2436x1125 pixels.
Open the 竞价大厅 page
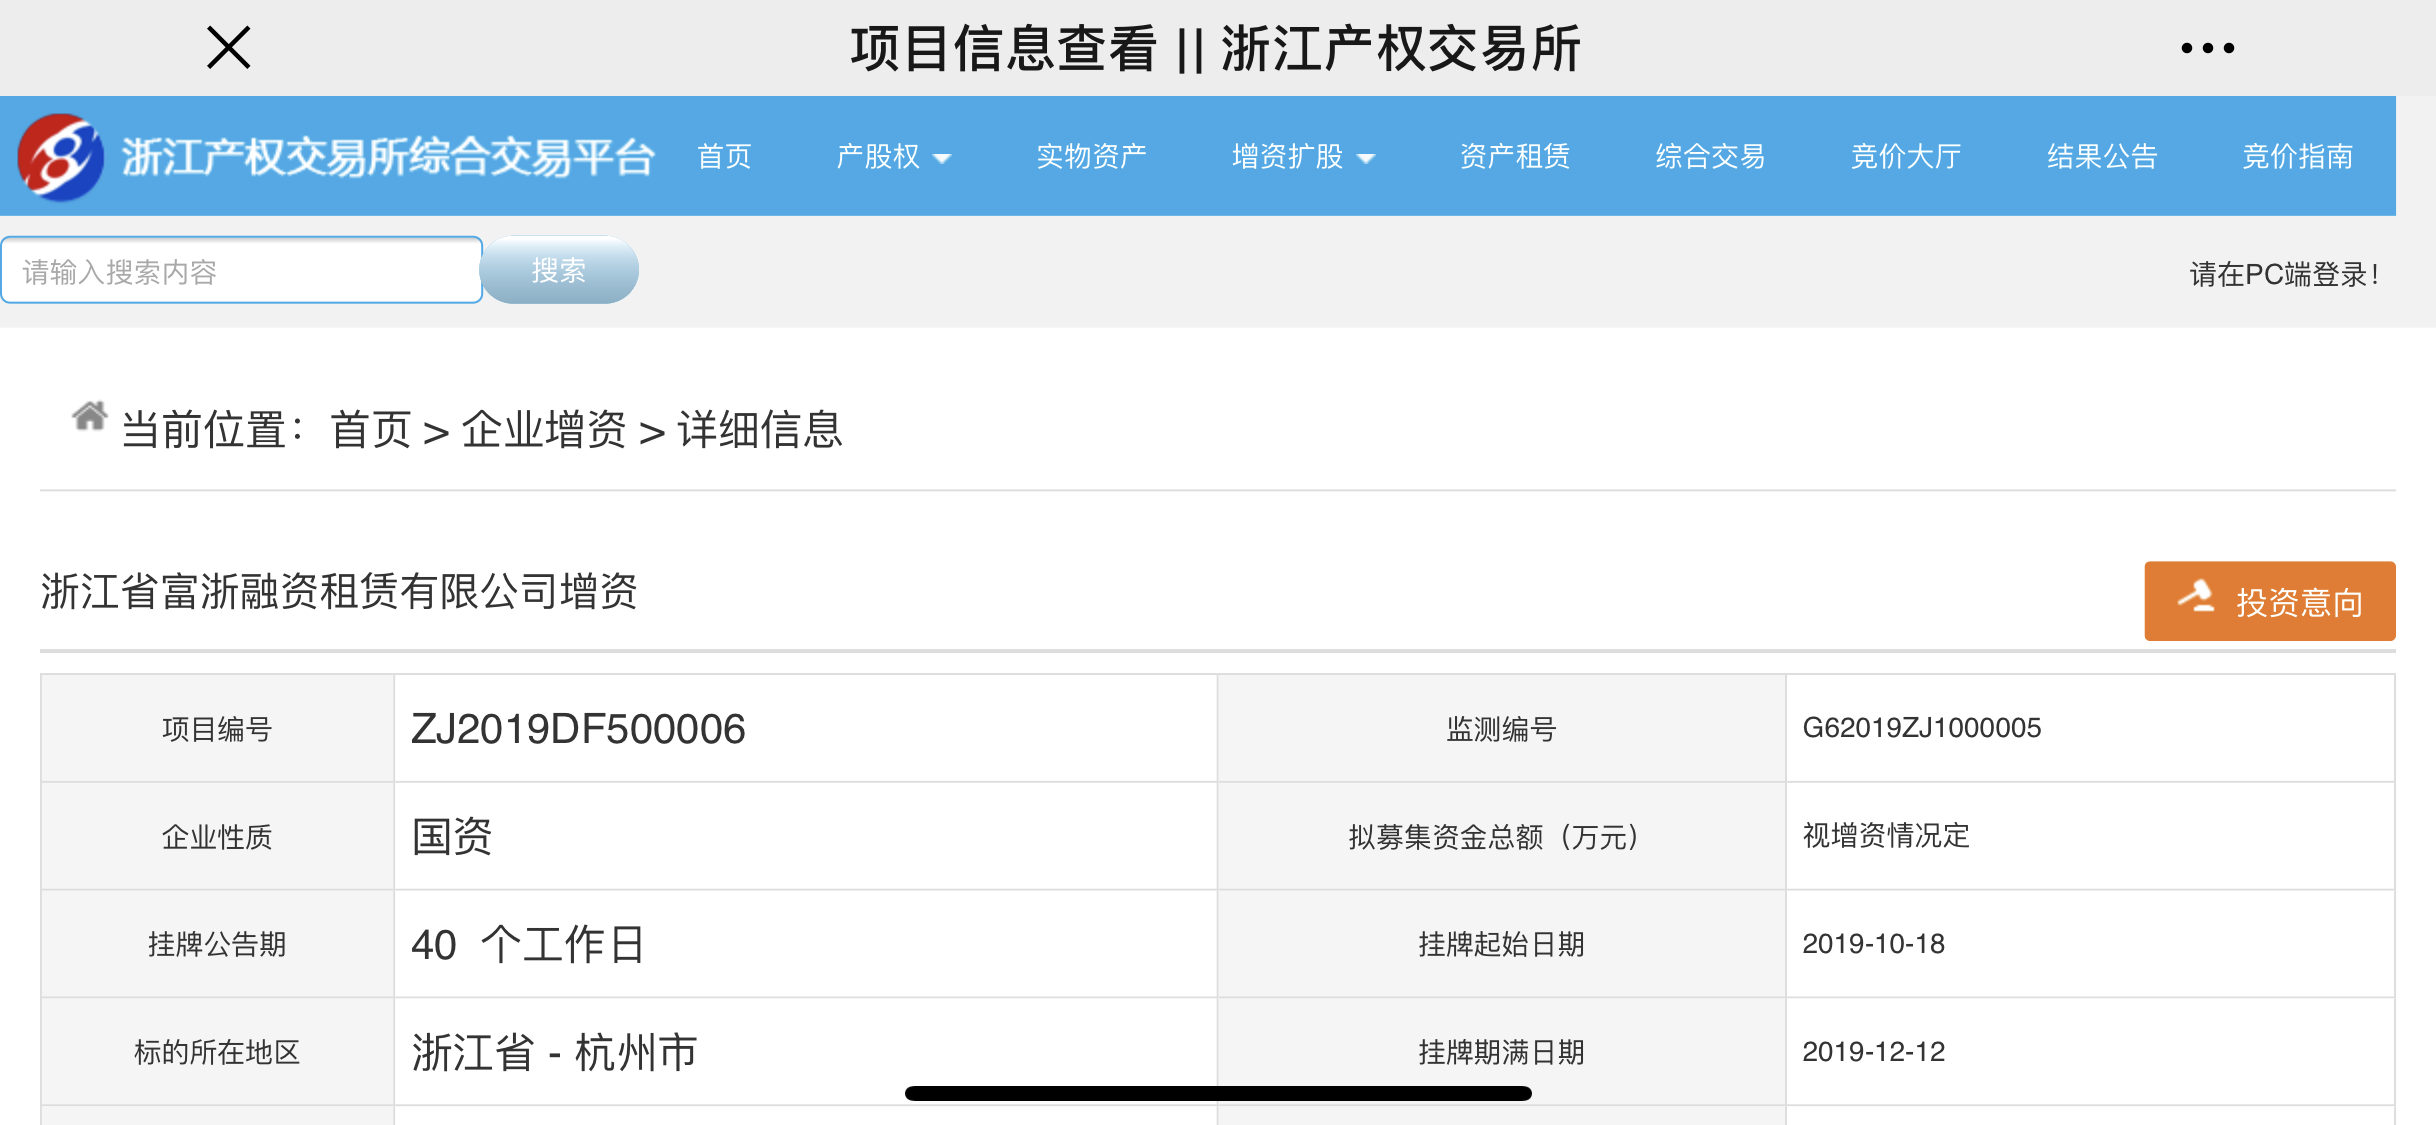click(x=1905, y=156)
